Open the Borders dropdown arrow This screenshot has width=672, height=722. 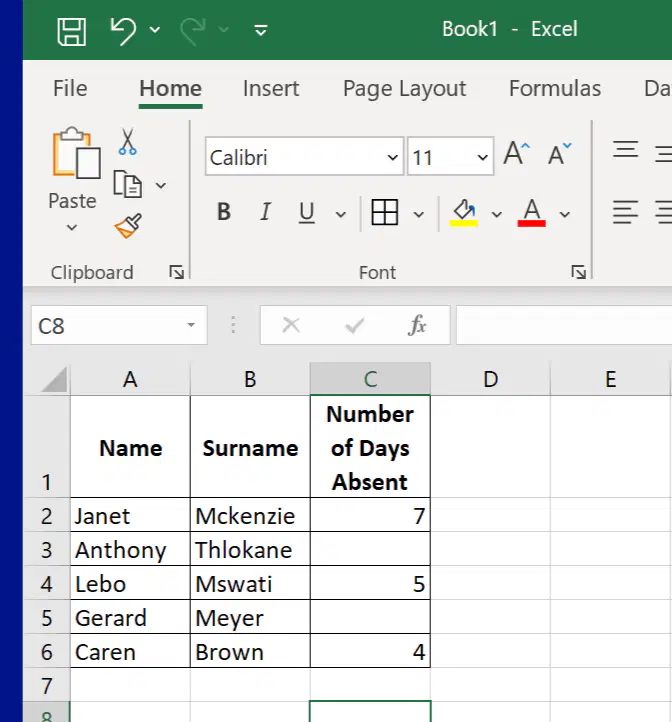tap(419, 214)
